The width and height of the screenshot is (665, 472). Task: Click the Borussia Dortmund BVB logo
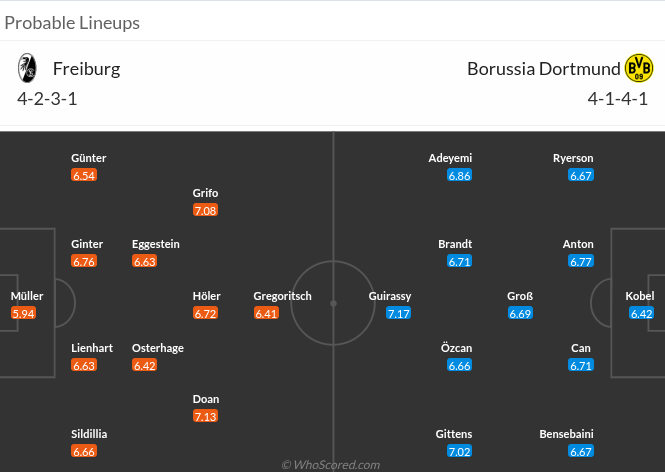pyautogui.click(x=638, y=68)
